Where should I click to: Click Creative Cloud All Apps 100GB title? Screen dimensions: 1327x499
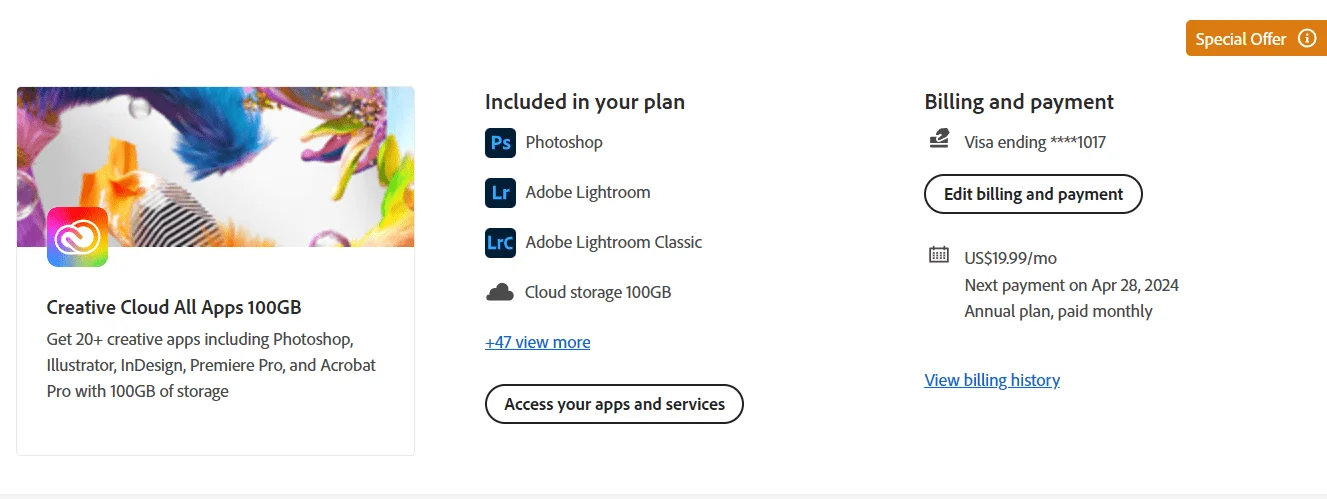coord(174,307)
